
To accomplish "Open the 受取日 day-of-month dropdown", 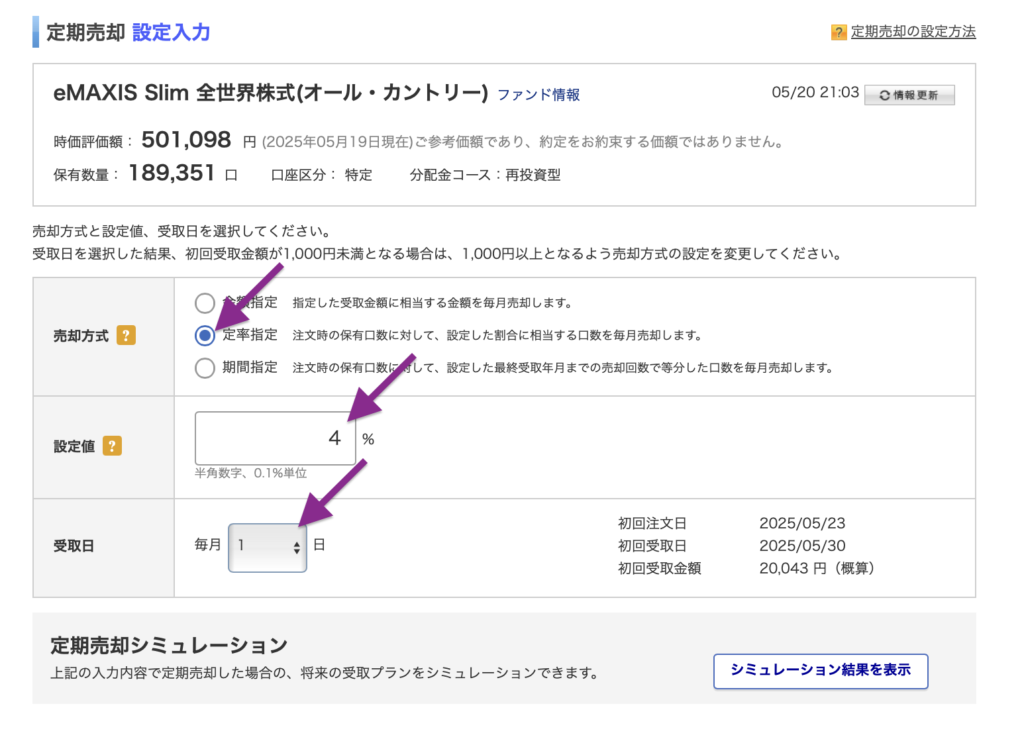I will click(267, 547).
